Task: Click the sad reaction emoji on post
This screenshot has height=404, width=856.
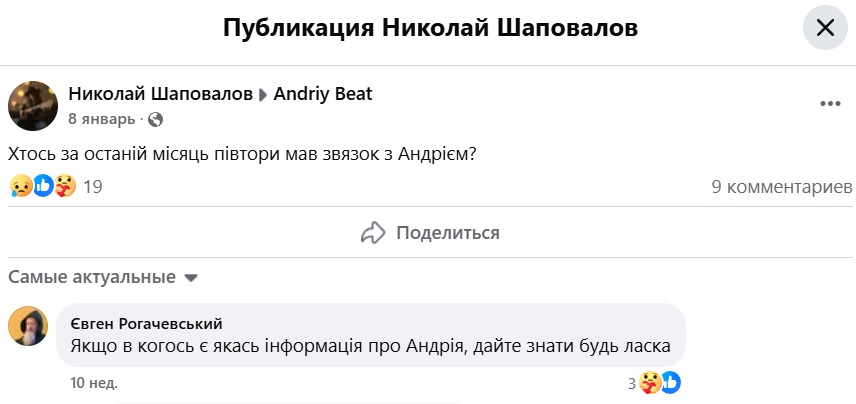Action: 20,186
